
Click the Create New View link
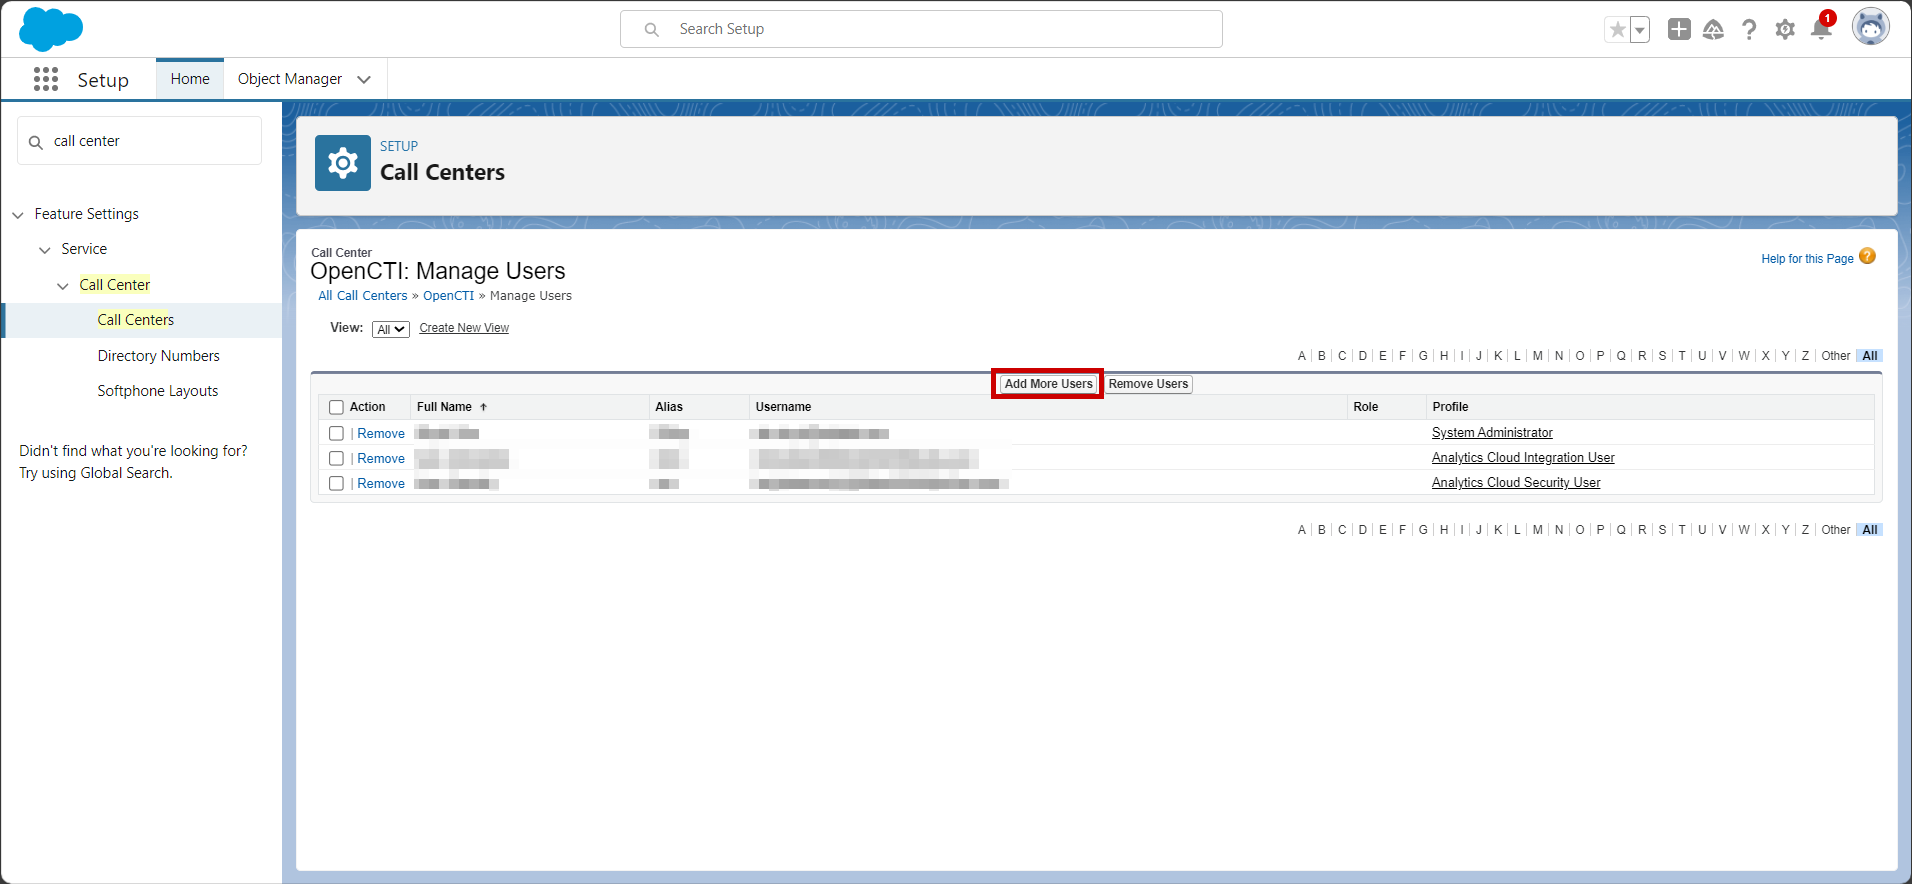[x=464, y=328]
